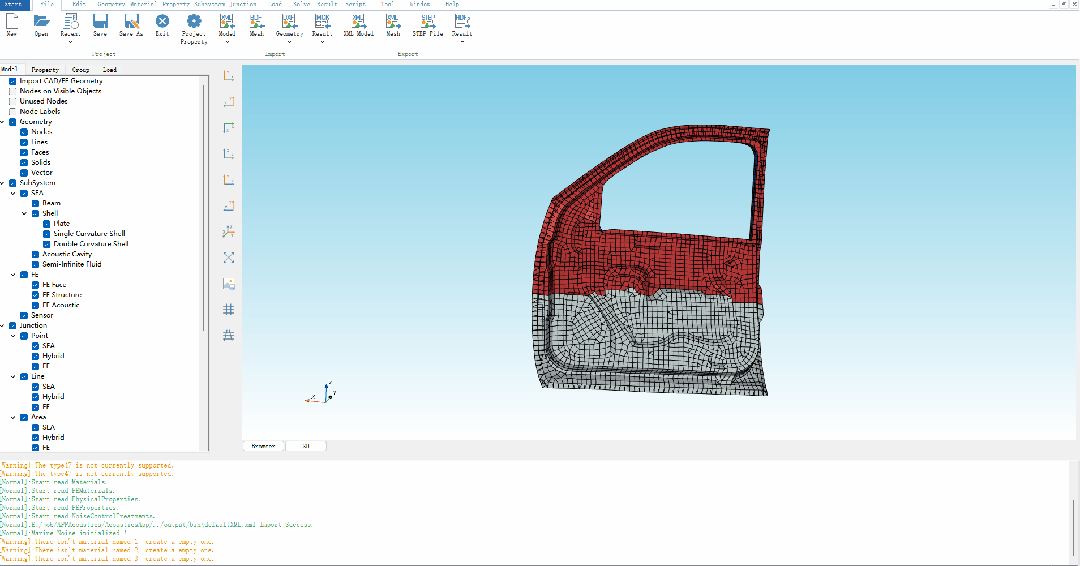Collapse the Geometry tree node
1080x566 pixels.
[3, 122]
